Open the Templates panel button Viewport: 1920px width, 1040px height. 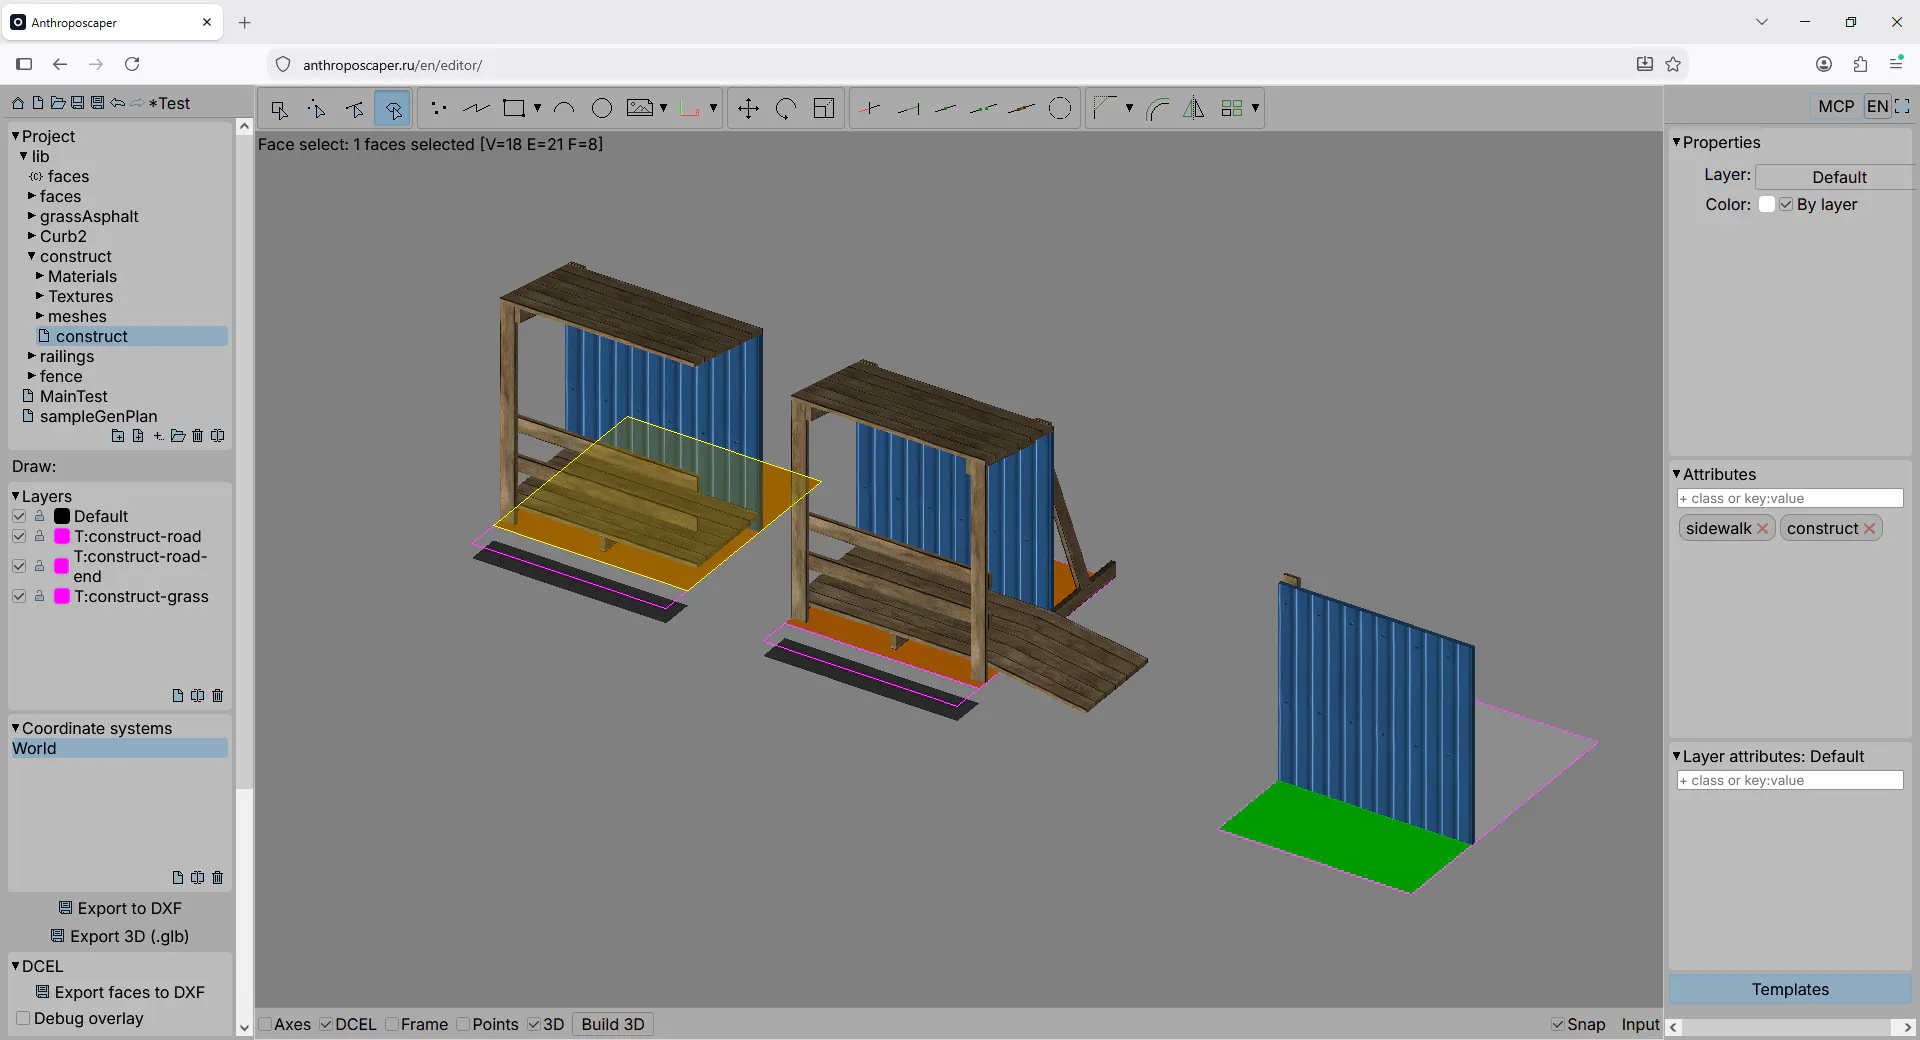(x=1790, y=989)
